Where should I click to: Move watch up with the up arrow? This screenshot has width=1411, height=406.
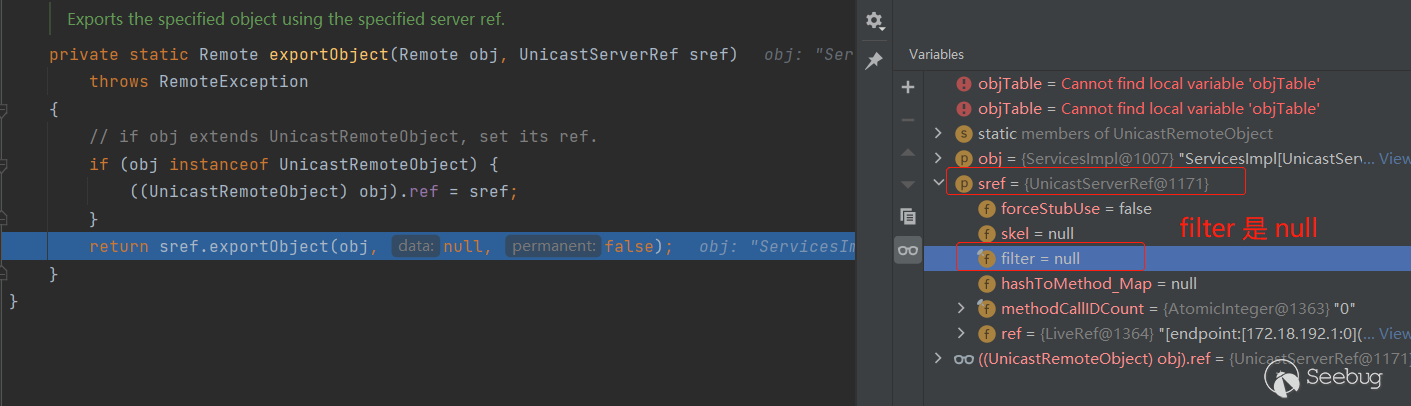(x=908, y=152)
